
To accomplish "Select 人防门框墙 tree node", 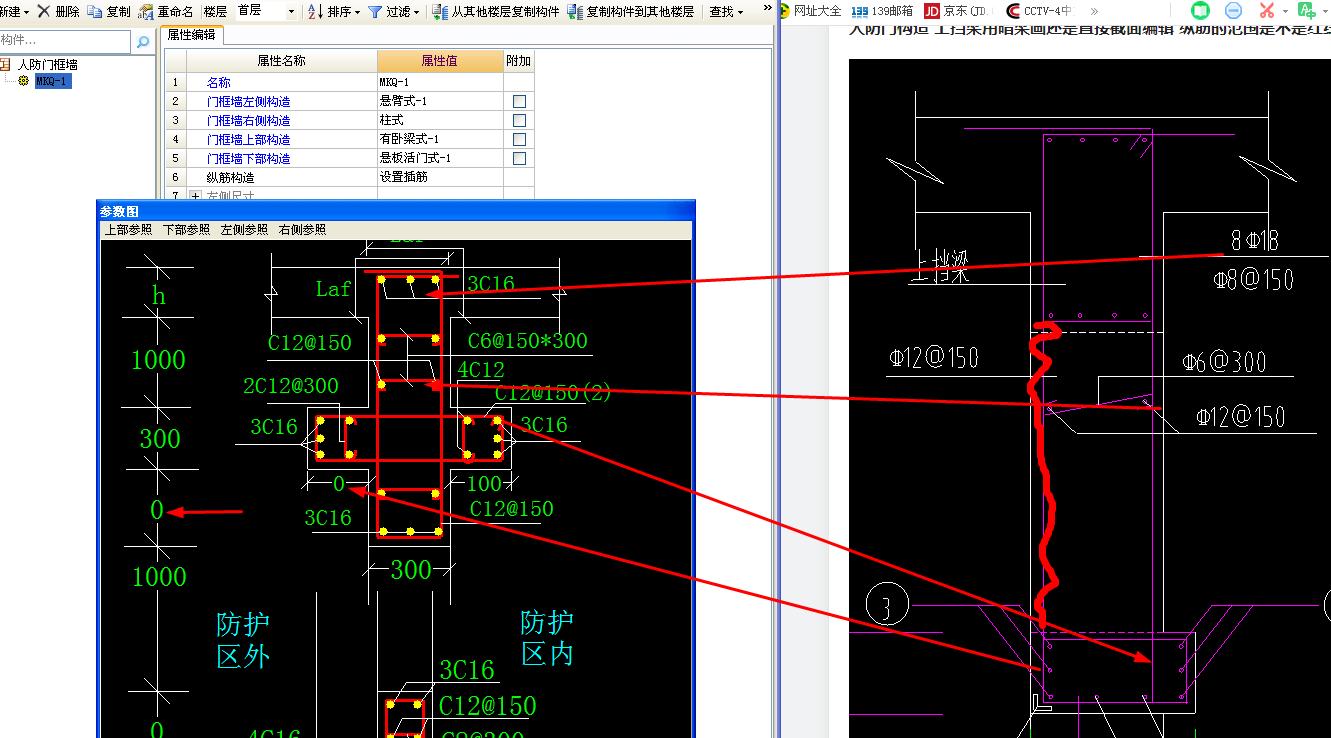I will point(47,64).
